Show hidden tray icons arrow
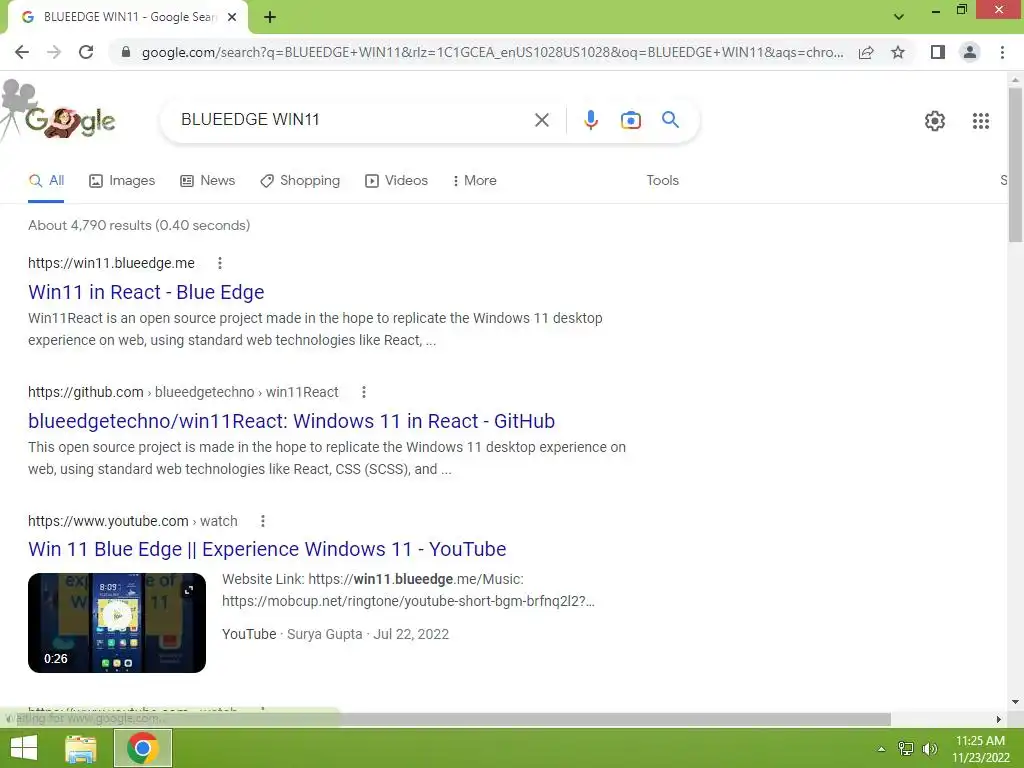Viewport: 1024px width, 768px height. (x=881, y=749)
